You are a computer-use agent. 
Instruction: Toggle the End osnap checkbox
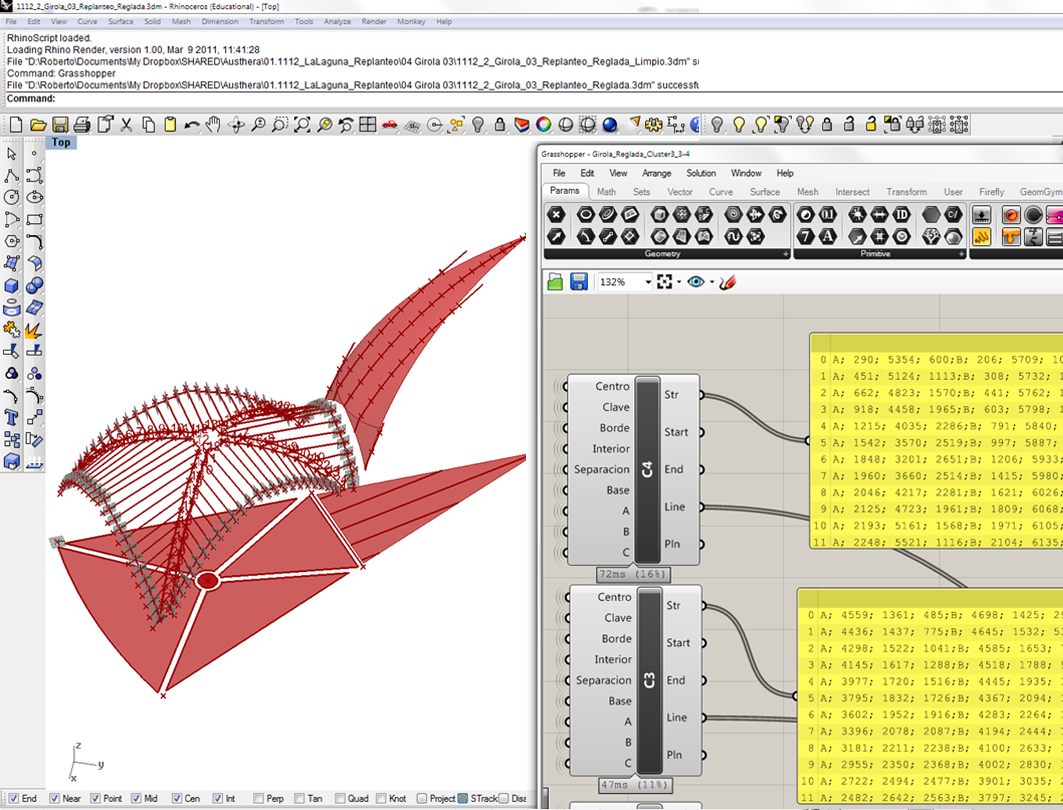[x=13, y=798]
